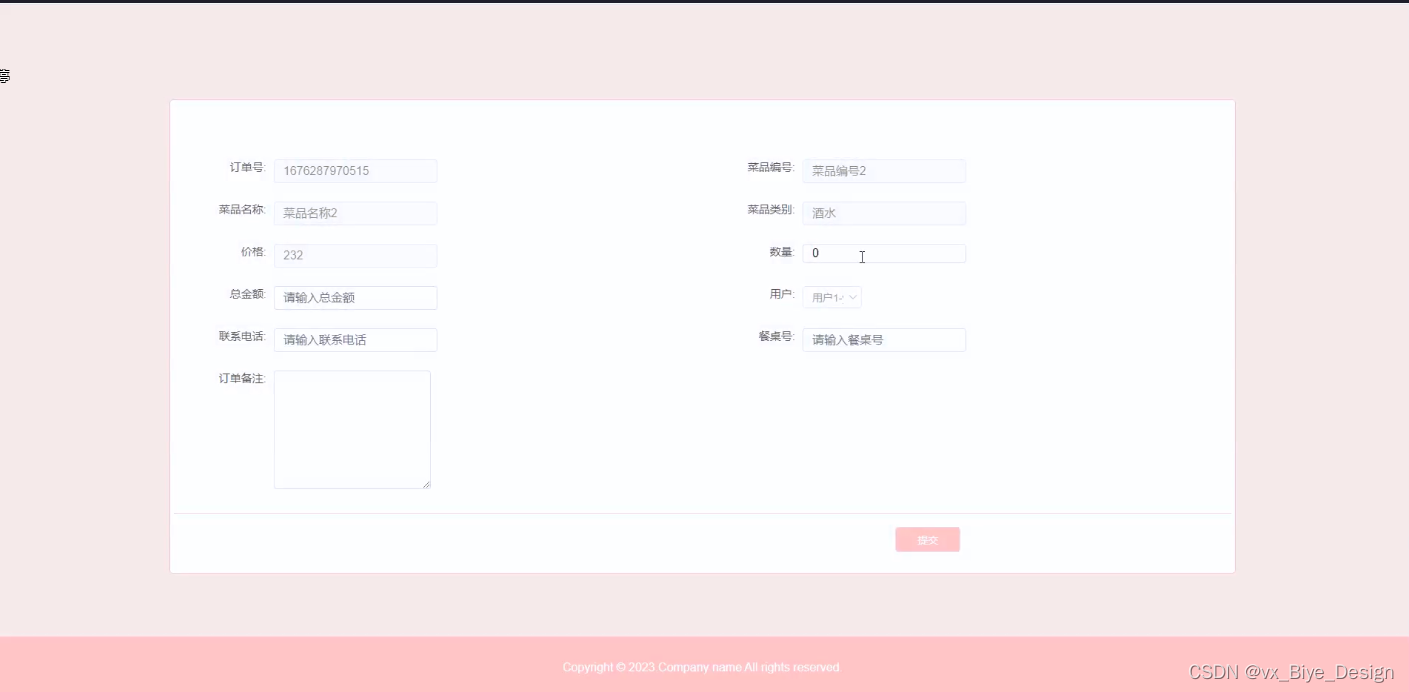Image resolution: width=1409 pixels, height=692 pixels.
Task: Click the 联系电话 label
Action: pyautogui.click(x=242, y=336)
